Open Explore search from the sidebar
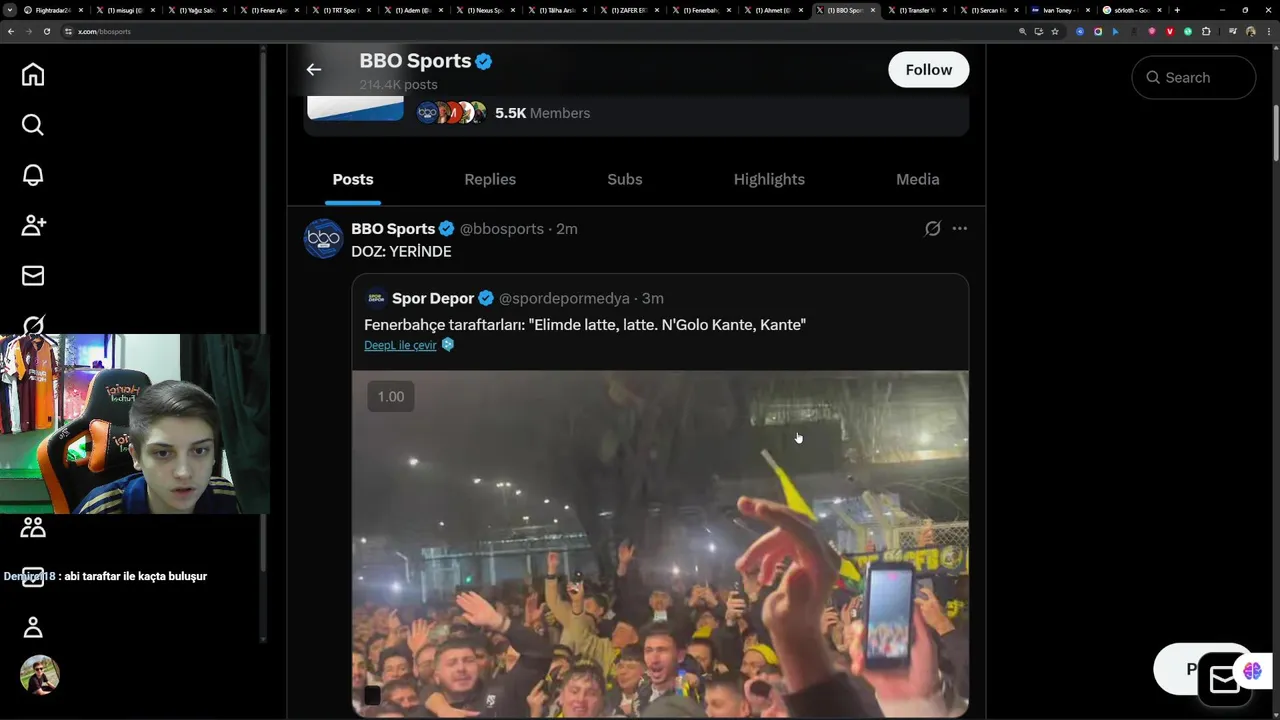Viewport: 1280px width, 720px height. coord(33,125)
